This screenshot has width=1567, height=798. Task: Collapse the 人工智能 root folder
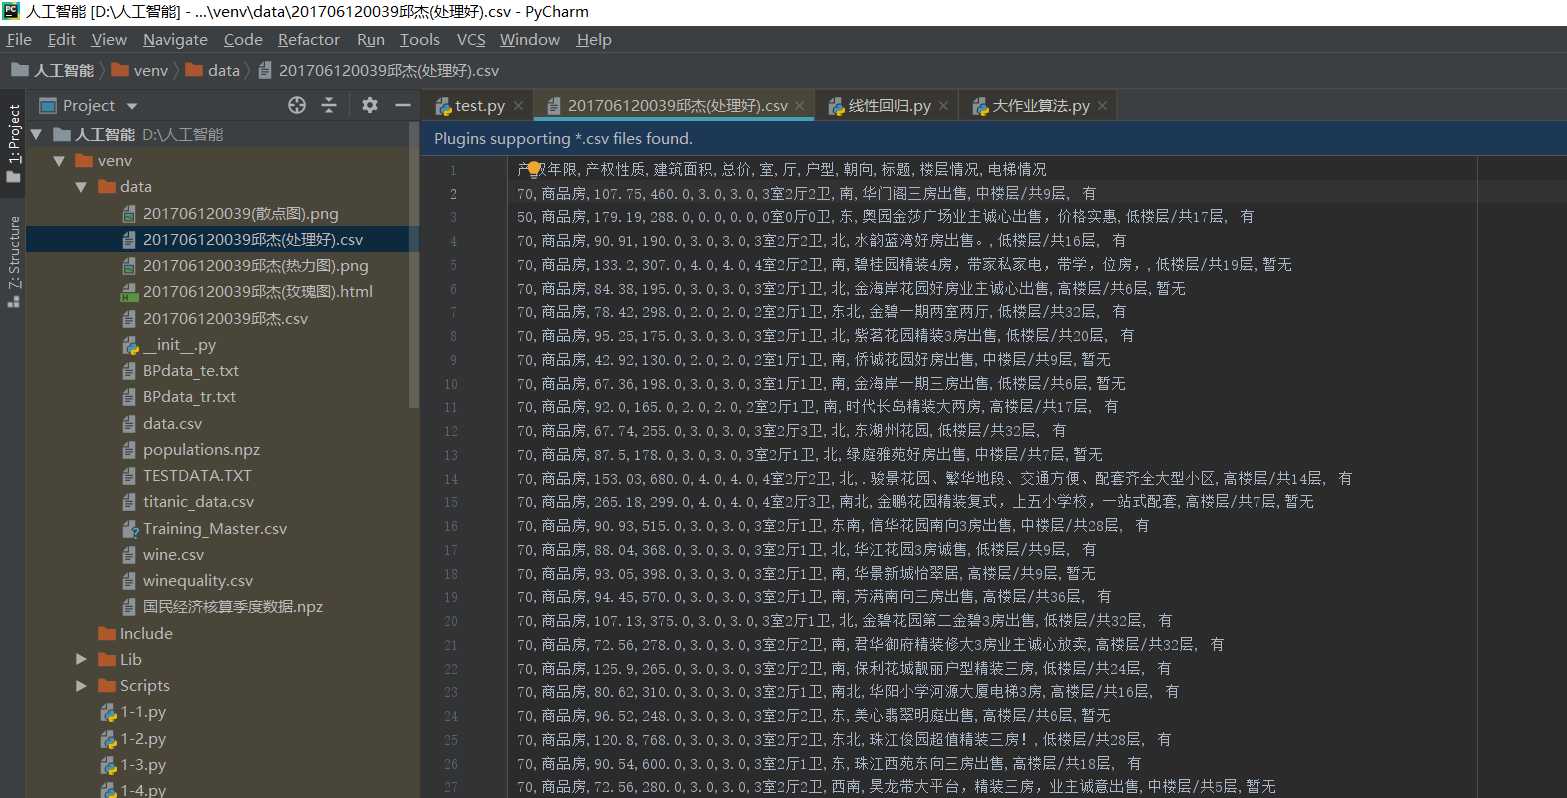36,134
